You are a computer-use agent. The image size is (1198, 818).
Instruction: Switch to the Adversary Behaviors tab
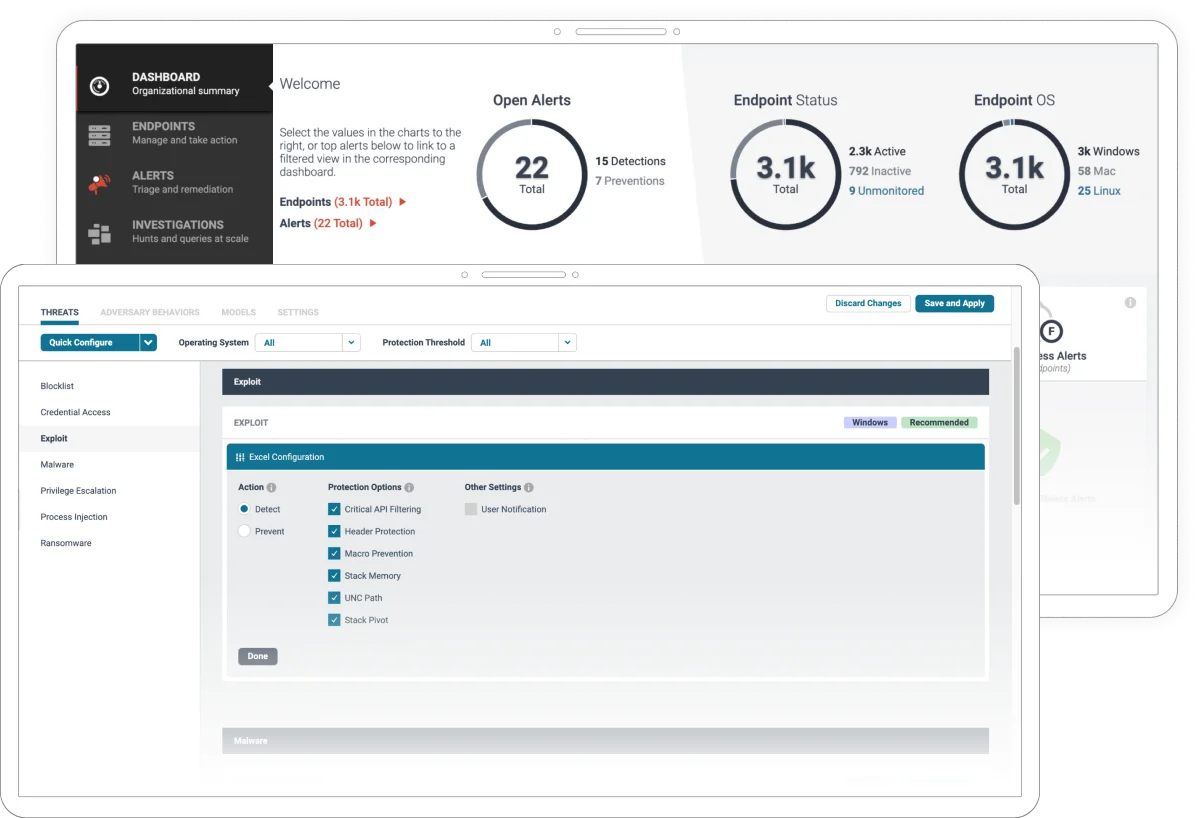(x=149, y=312)
